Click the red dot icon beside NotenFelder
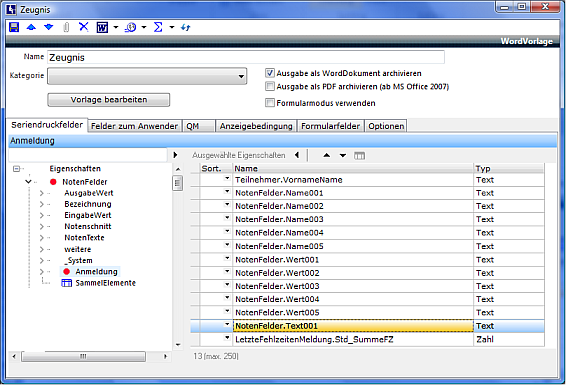Image resolution: width=566 pixels, height=385 pixels. coord(53,182)
